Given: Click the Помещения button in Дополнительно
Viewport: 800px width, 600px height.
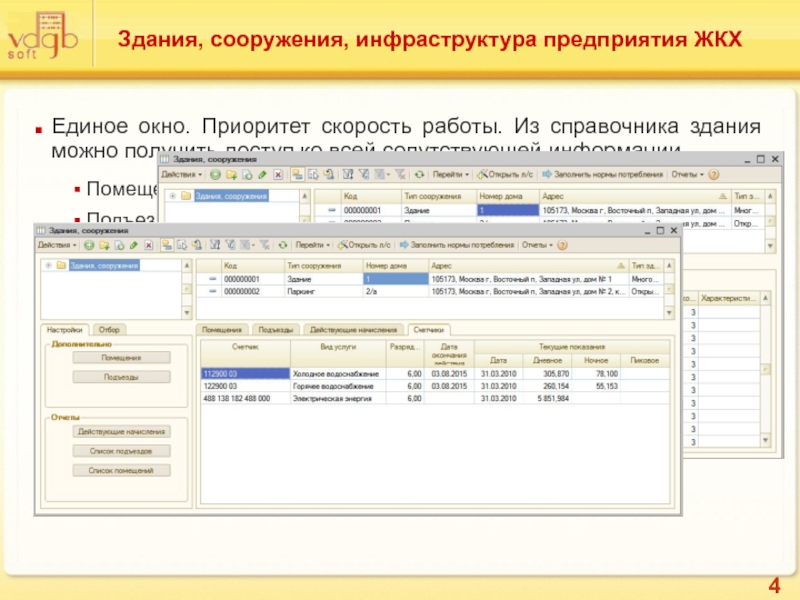Looking at the screenshot, I should click(121, 357).
